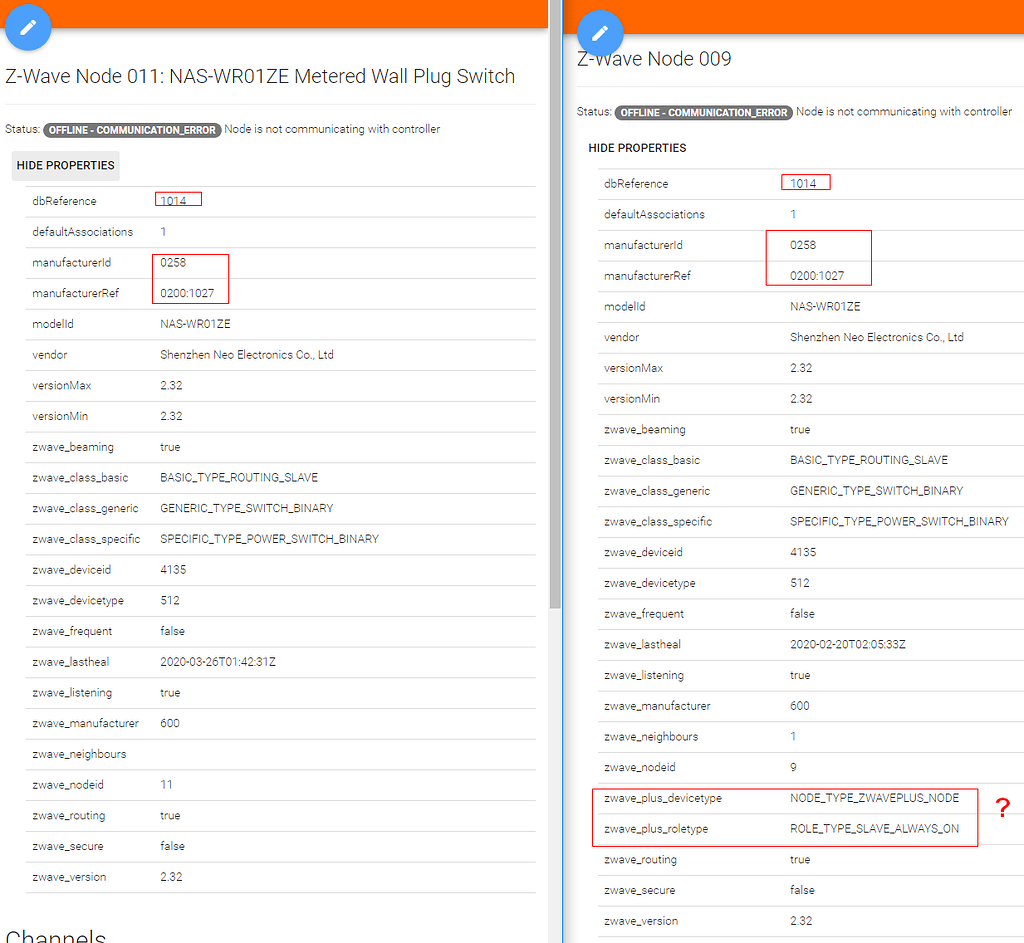Click the OFFLINE - COMMUNICATION_ERROR badge for Node 009

click(x=703, y=111)
